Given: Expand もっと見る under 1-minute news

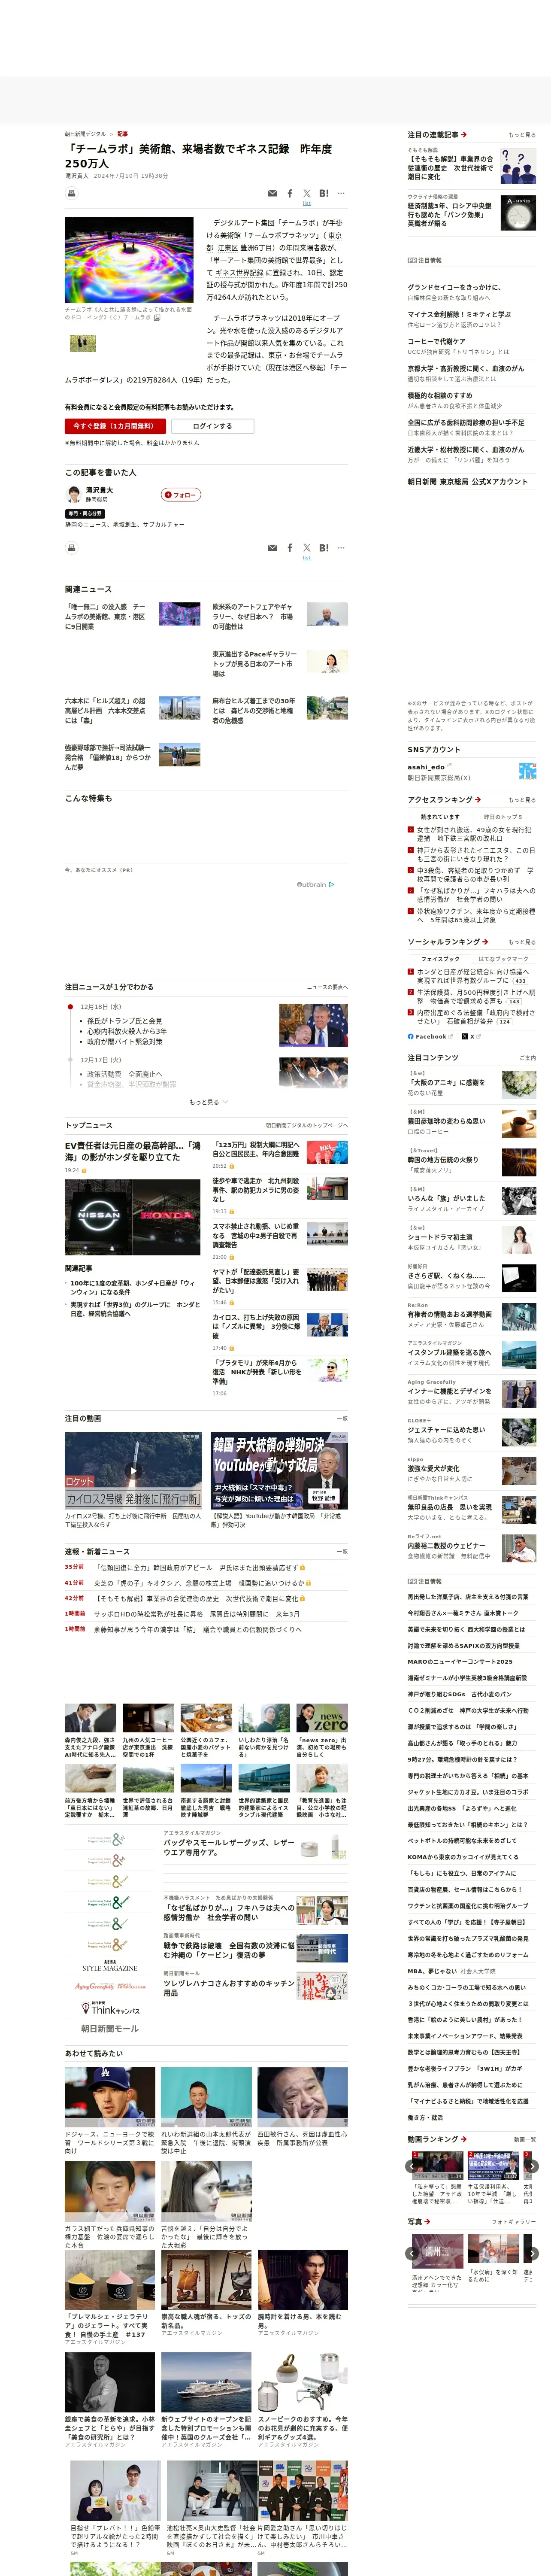Looking at the screenshot, I should [x=208, y=1102].
